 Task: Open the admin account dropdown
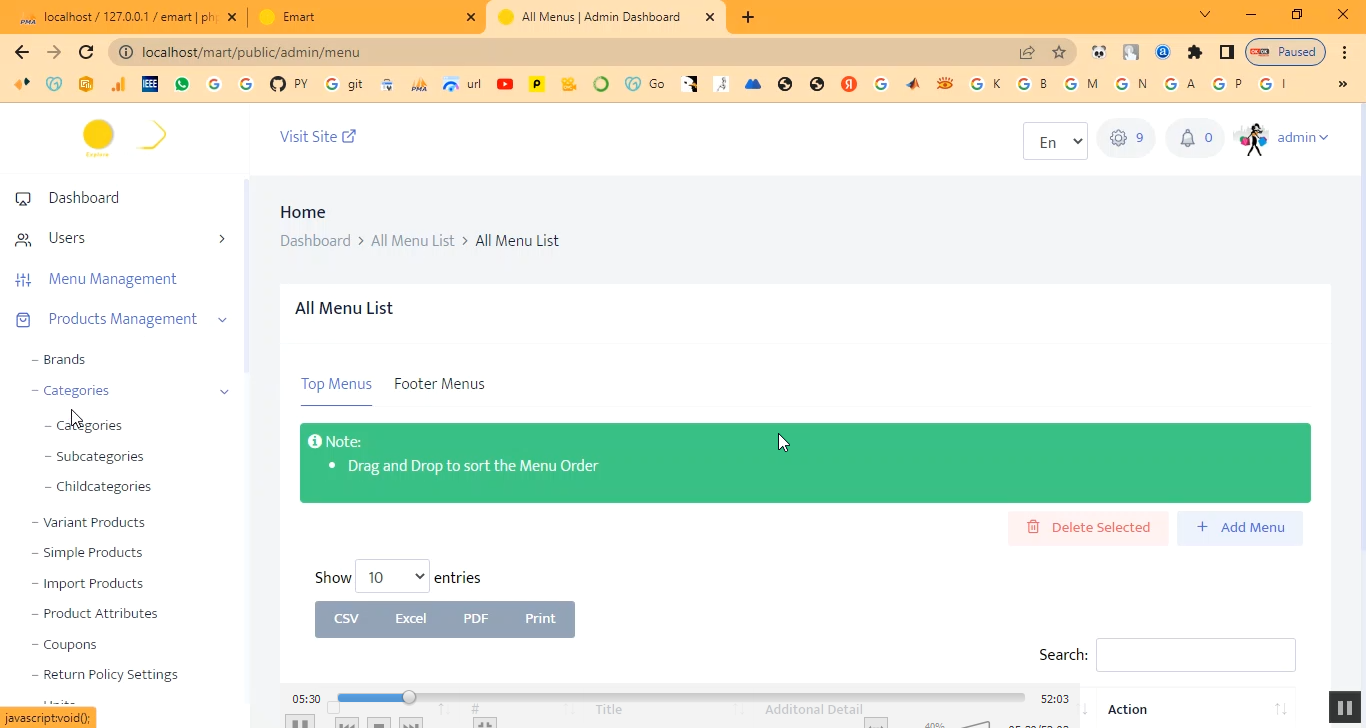point(1303,138)
